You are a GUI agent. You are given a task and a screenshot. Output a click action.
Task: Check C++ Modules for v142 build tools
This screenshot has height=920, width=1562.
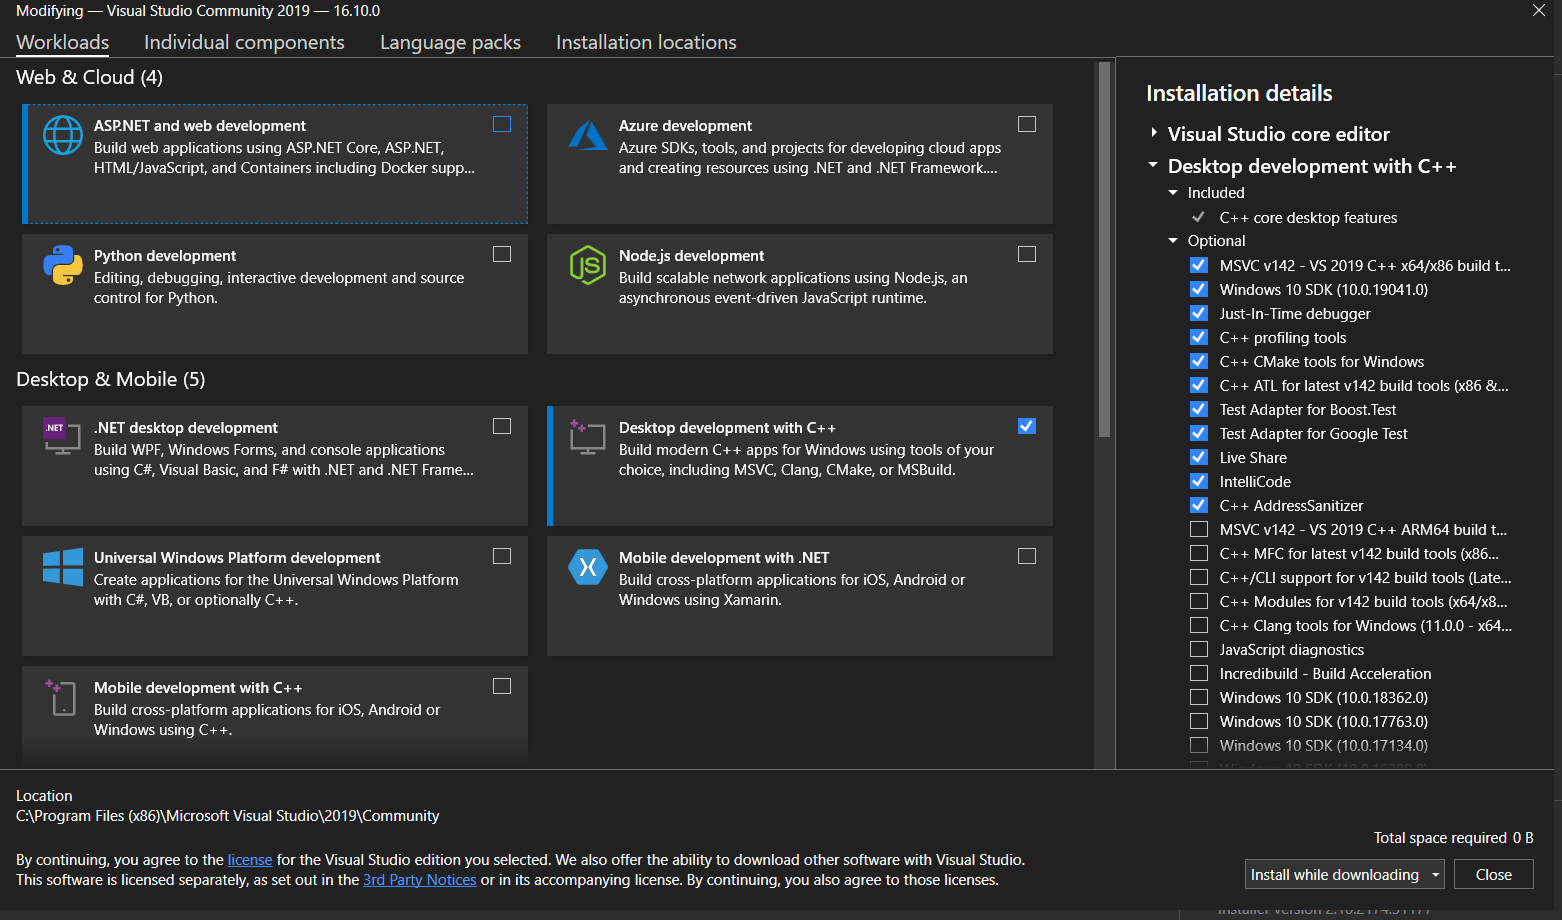click(x=1199, y=601)
